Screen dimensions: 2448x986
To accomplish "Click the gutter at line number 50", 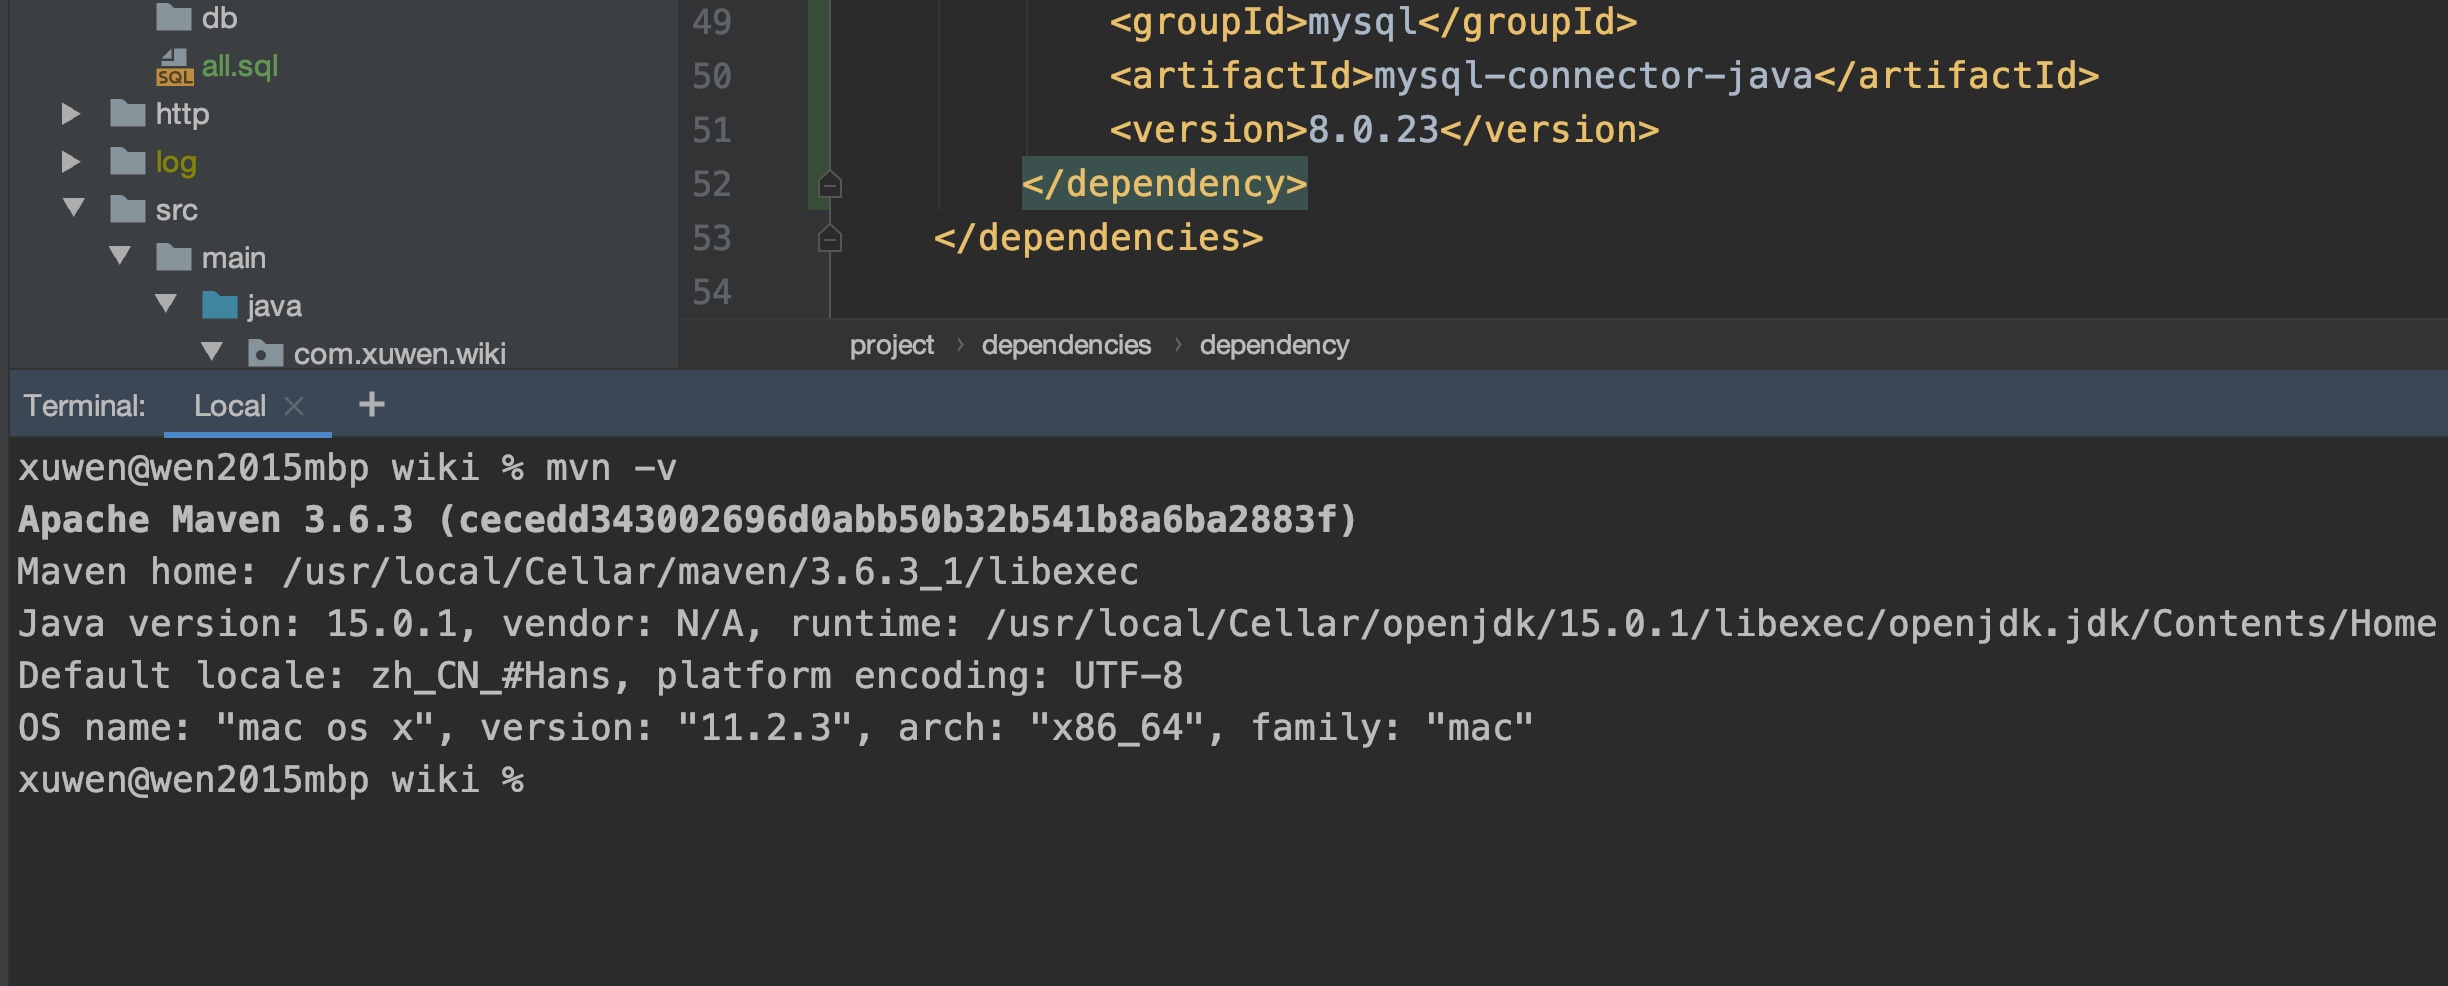I will [712, 77].
